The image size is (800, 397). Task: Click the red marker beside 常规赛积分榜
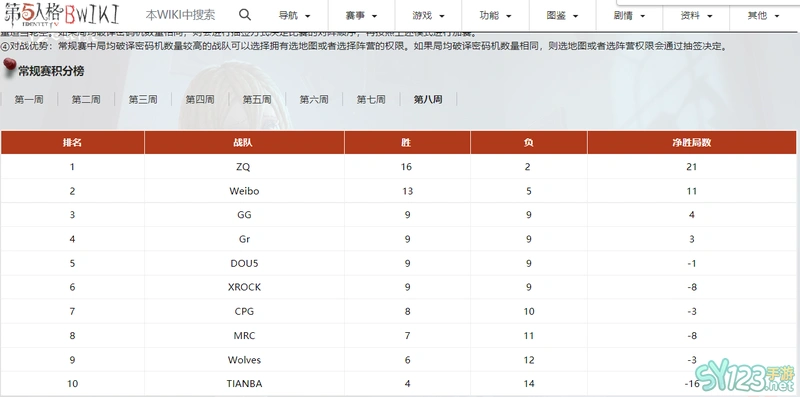click(x=10, y=68)
